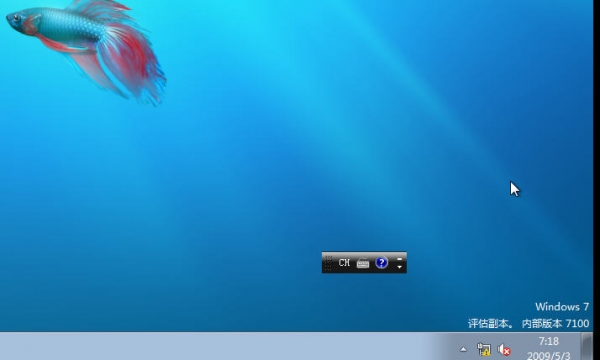
Task: Click the muted volume speaker icon
Action: tap(504, 350)
